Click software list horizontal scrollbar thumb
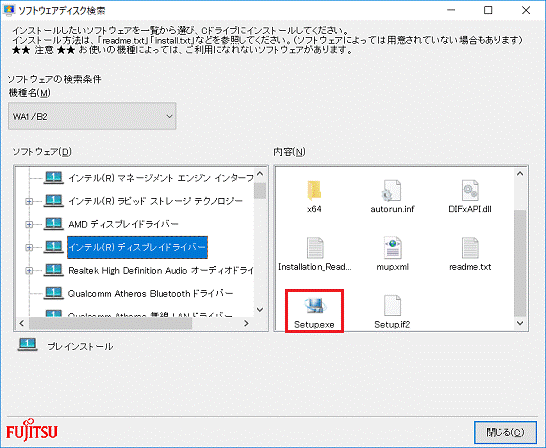The width and height of the screenshot is (546, 448). click(x=110, y=323)
